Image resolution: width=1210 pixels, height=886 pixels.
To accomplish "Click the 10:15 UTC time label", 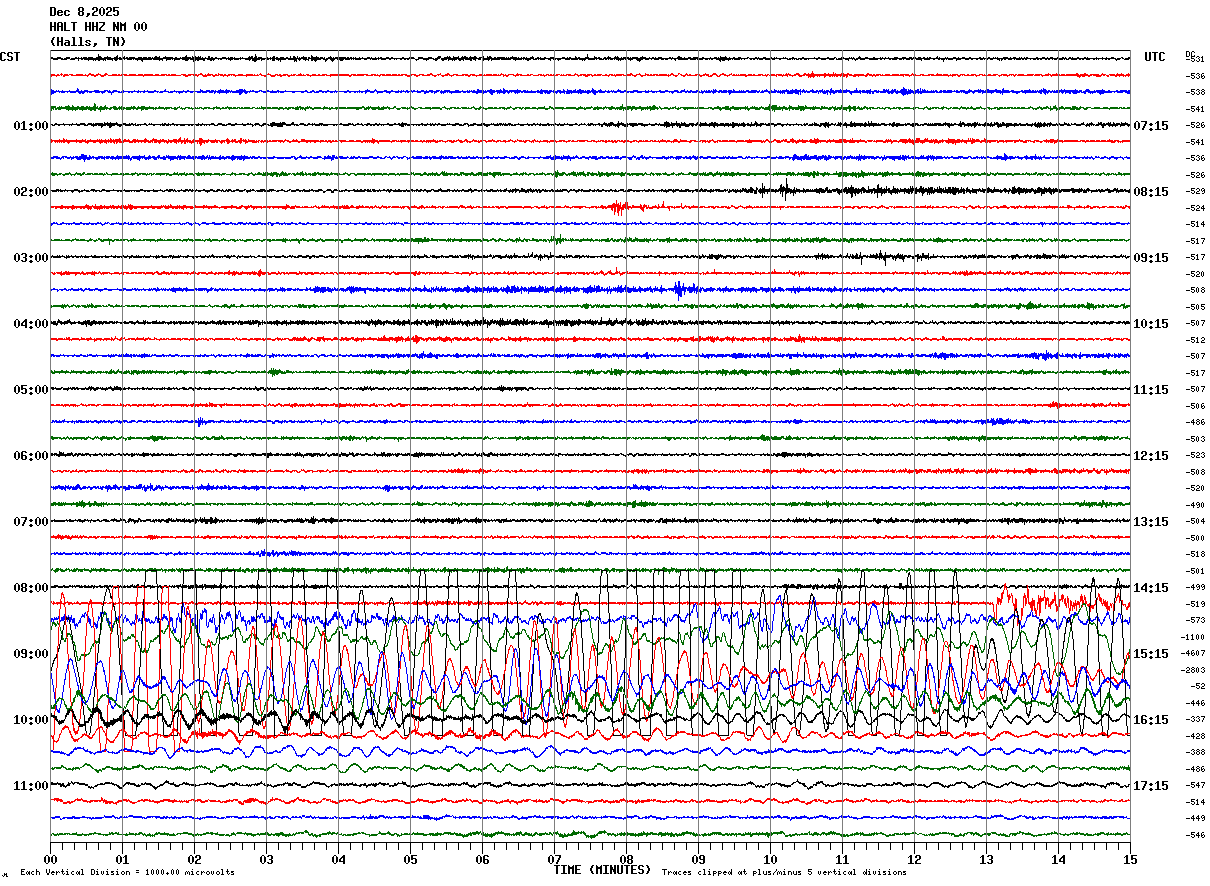I will 1151,324.
